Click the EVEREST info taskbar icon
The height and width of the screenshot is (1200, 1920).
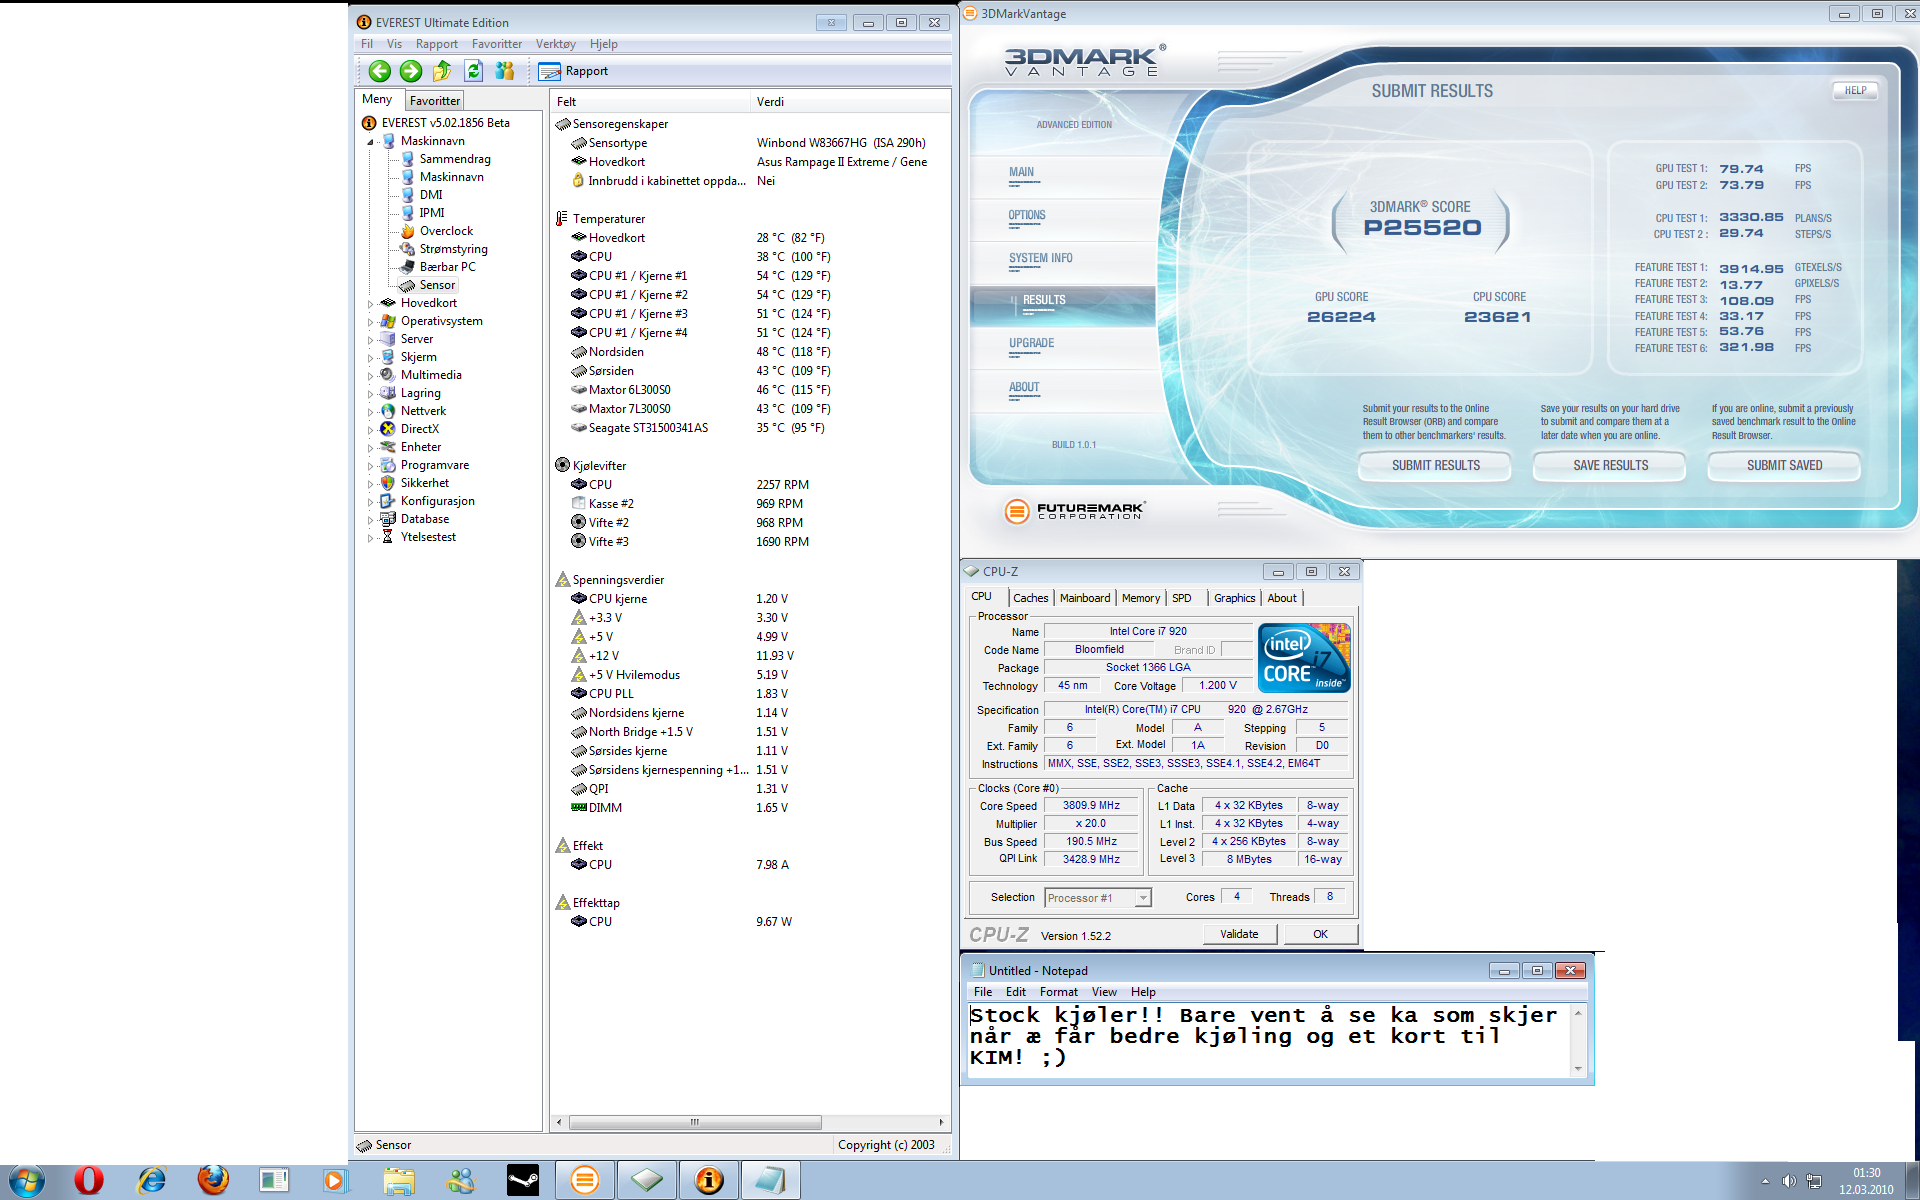coord(709,1181)
